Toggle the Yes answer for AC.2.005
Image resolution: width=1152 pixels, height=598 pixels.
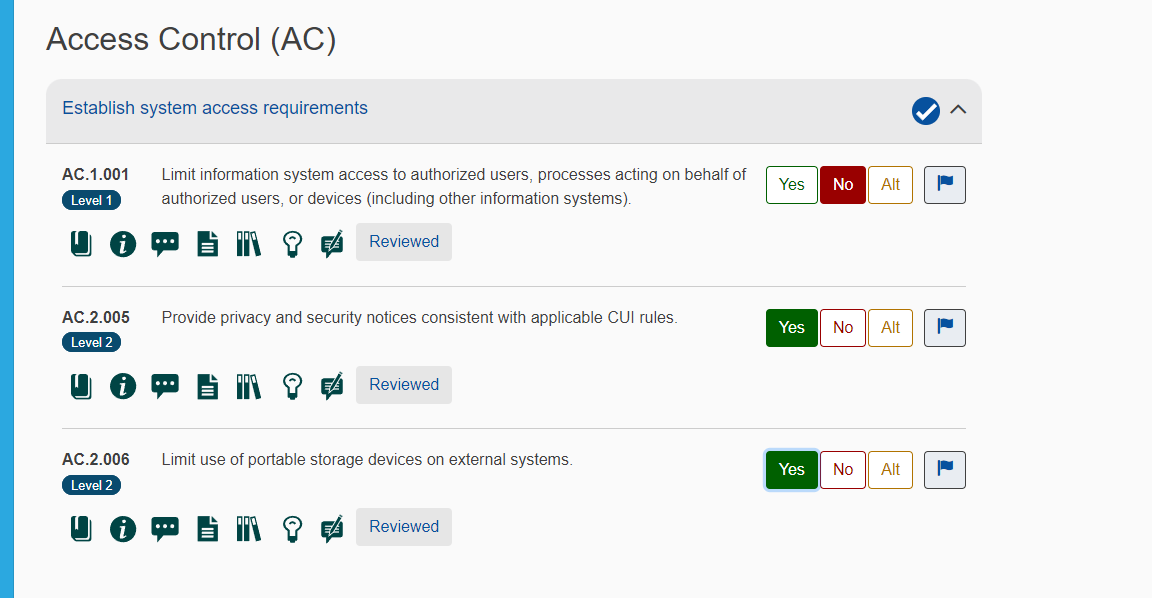(x=791, y=327)
